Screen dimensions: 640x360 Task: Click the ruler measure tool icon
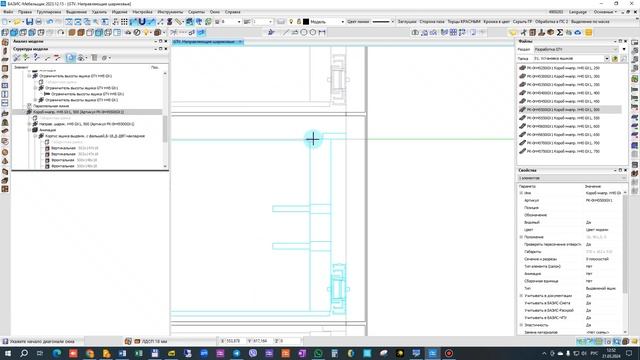pyautogui.click(x=179, y=22)
